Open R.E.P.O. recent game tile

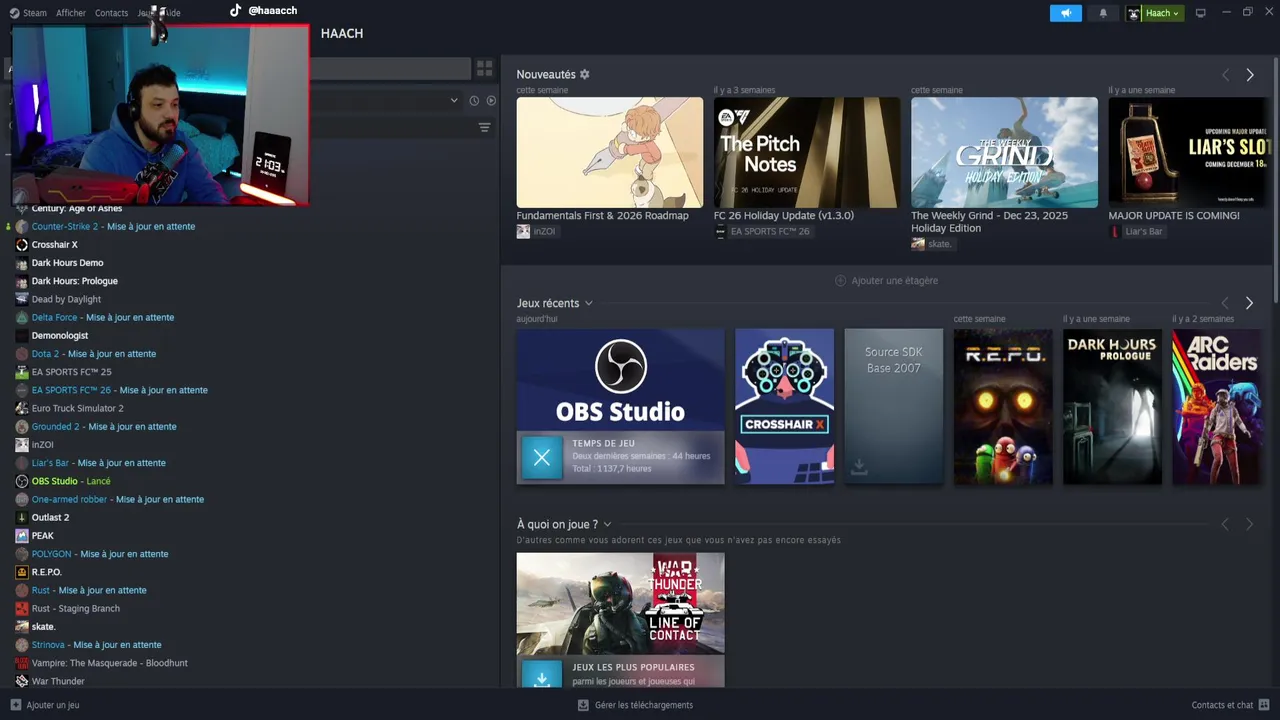[1003, 406]
